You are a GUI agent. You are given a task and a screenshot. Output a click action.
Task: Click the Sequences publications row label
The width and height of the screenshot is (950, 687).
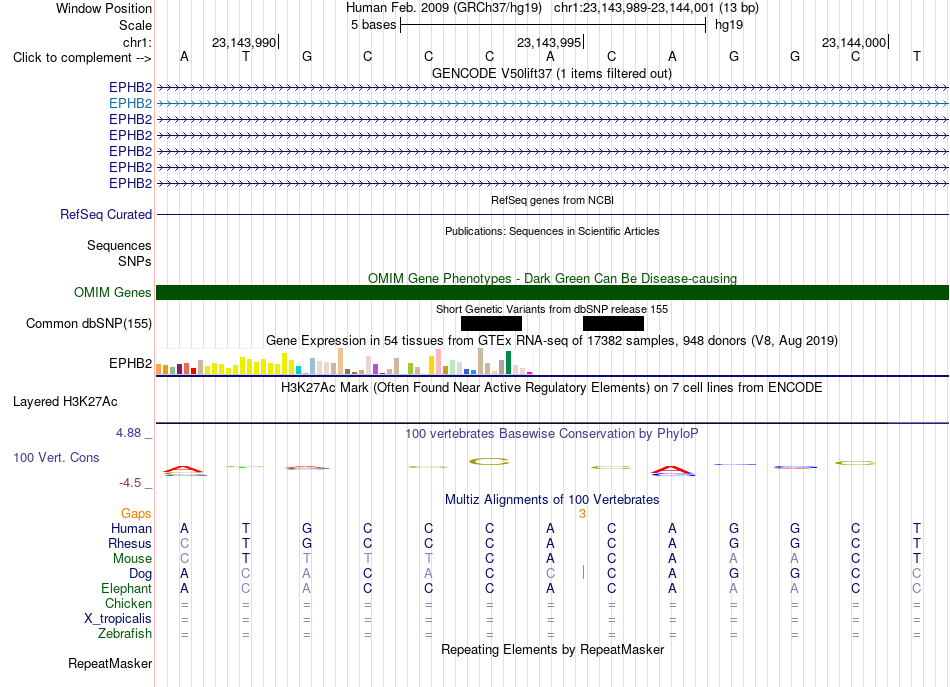(x=119, y=245)
